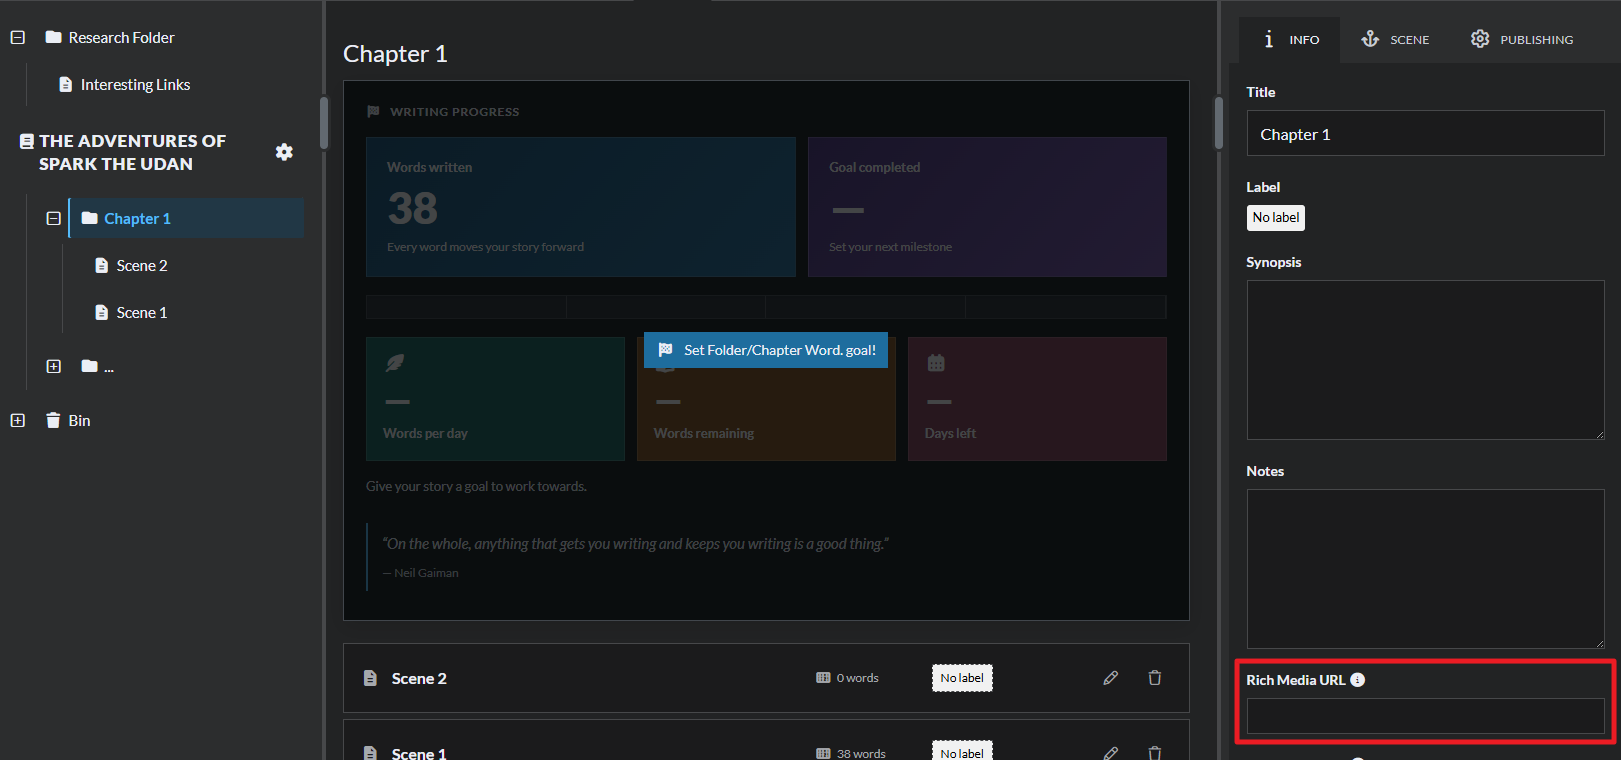Open Scene 2 from the chapter list

click(419, 678)
